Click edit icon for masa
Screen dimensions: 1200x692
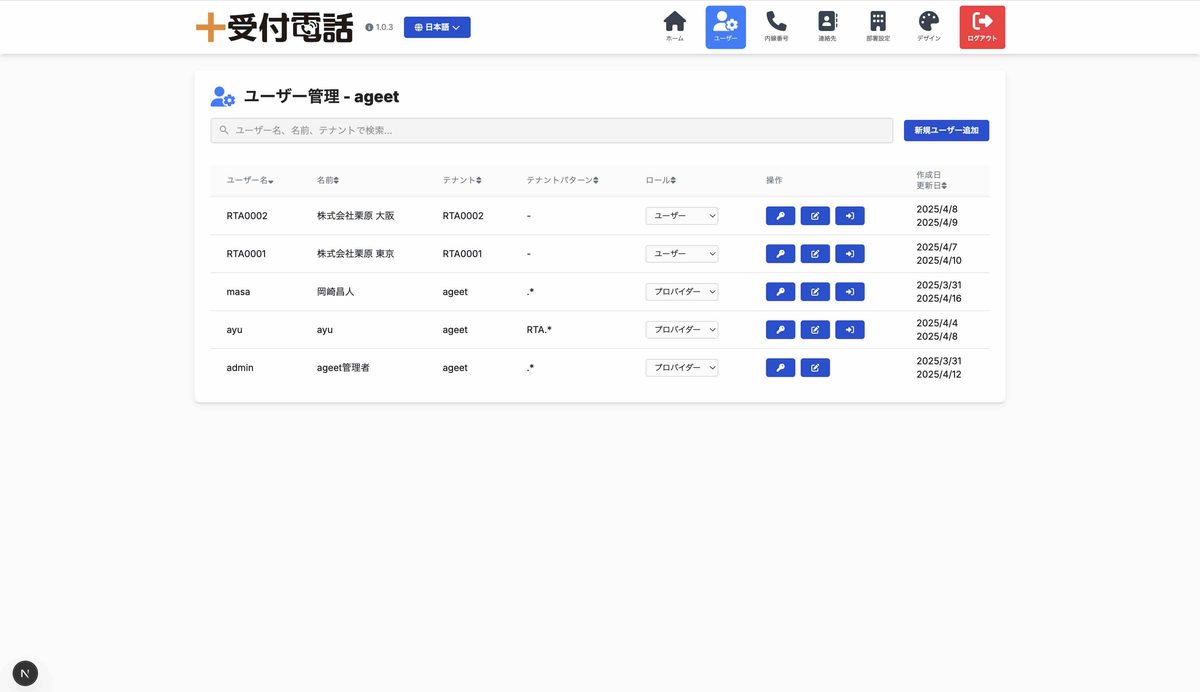click(x=815, y=292)
